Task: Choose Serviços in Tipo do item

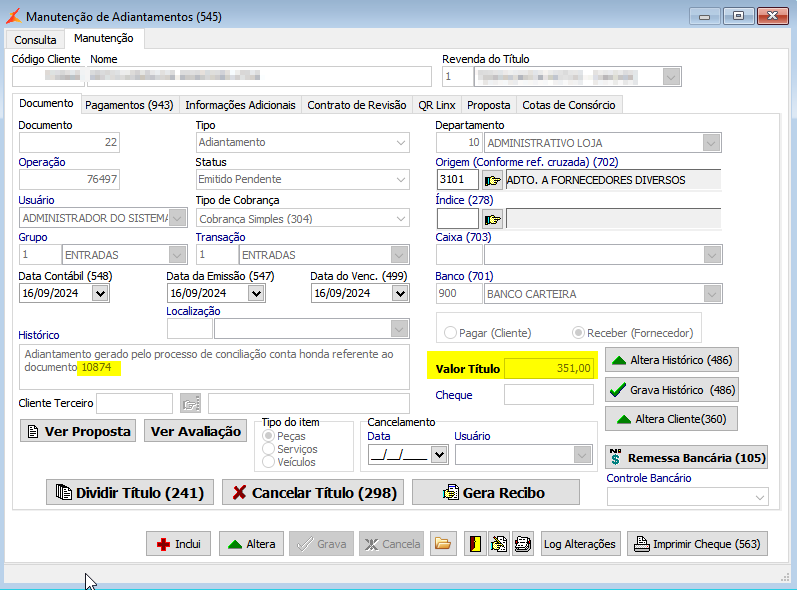Action: point(267,450)
